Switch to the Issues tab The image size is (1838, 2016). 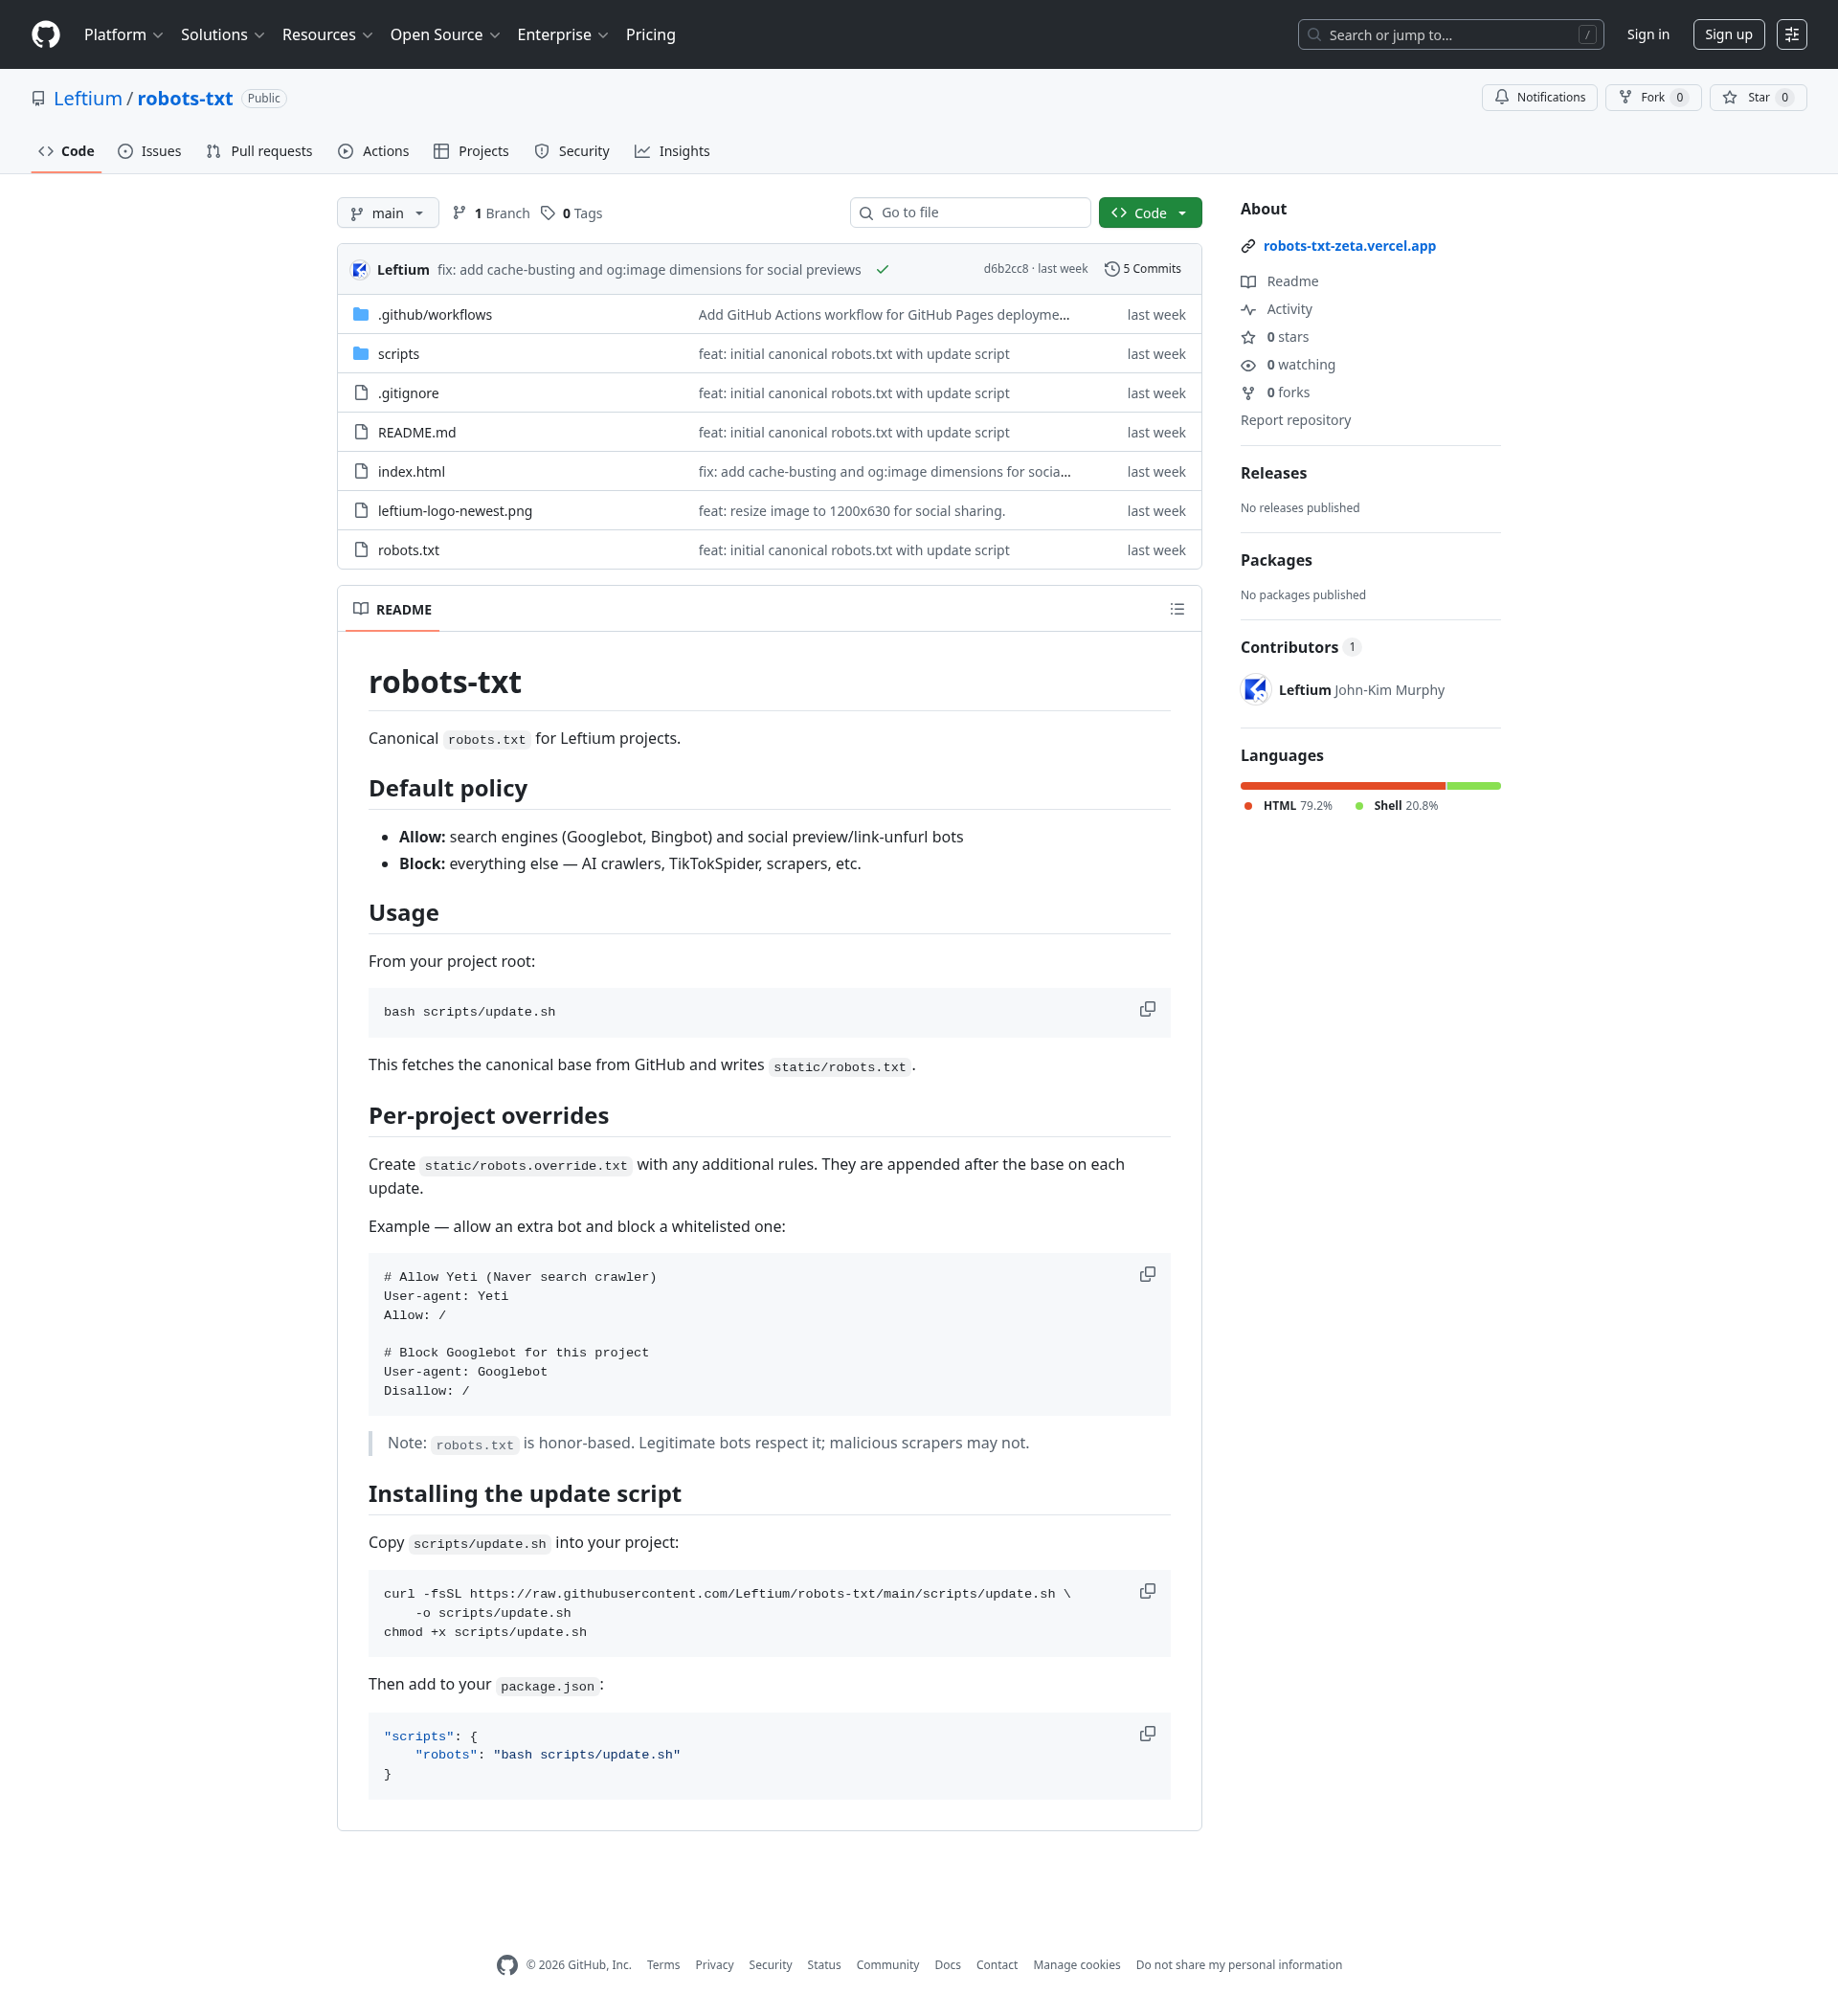point(150,152)
